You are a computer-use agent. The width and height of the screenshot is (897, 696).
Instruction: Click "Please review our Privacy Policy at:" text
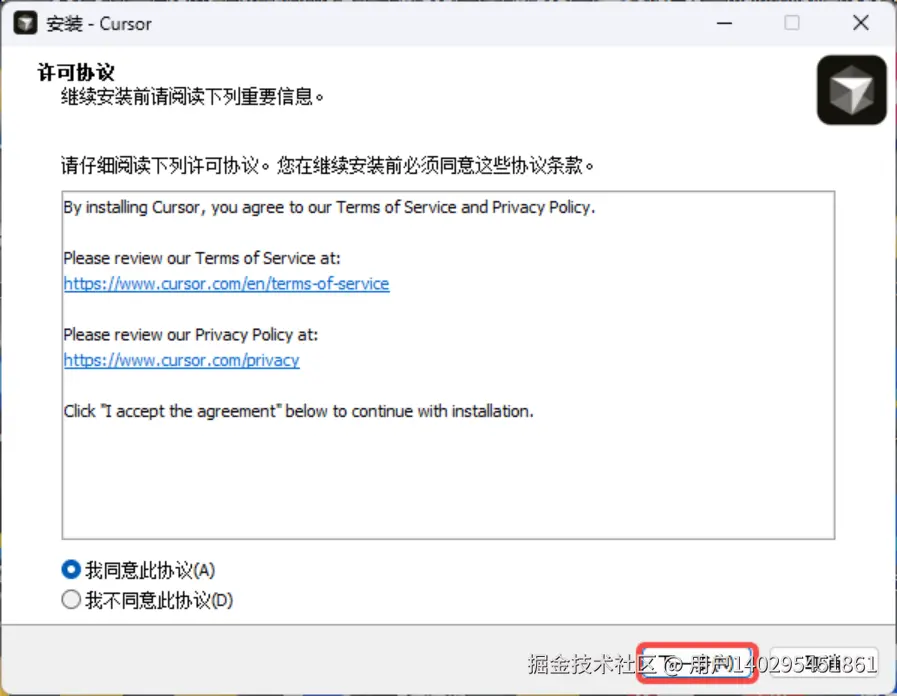tap(190, 335)
